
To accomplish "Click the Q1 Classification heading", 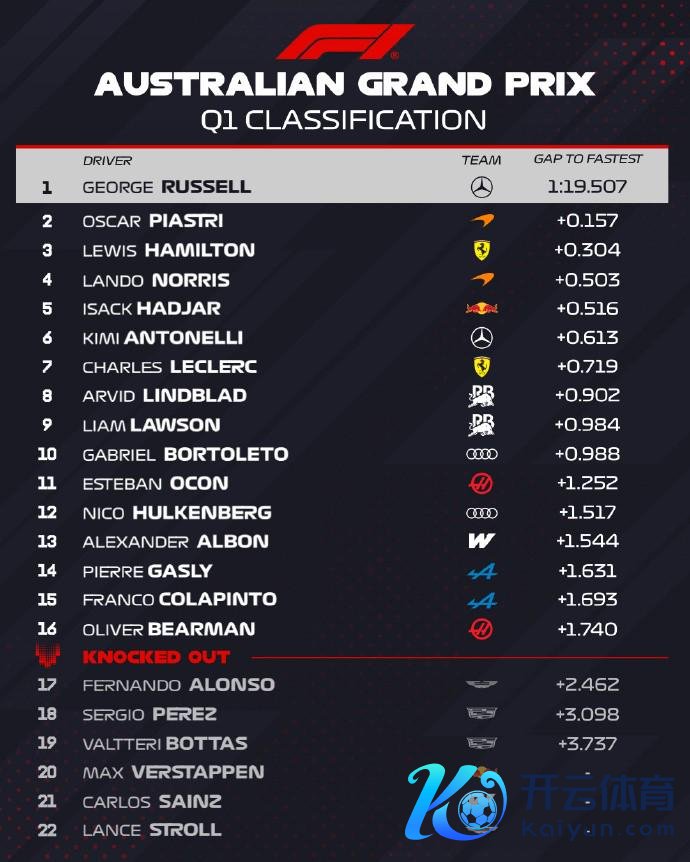I will click(x=344, y=120).
